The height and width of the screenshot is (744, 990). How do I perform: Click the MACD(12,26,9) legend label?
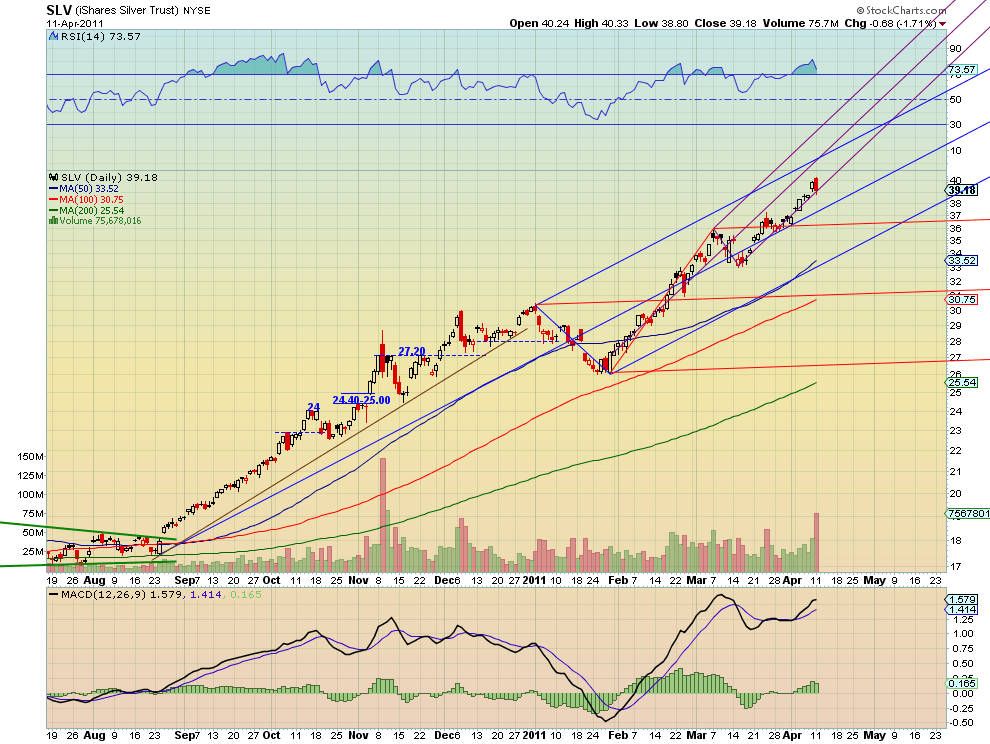[x=104, y=595]
